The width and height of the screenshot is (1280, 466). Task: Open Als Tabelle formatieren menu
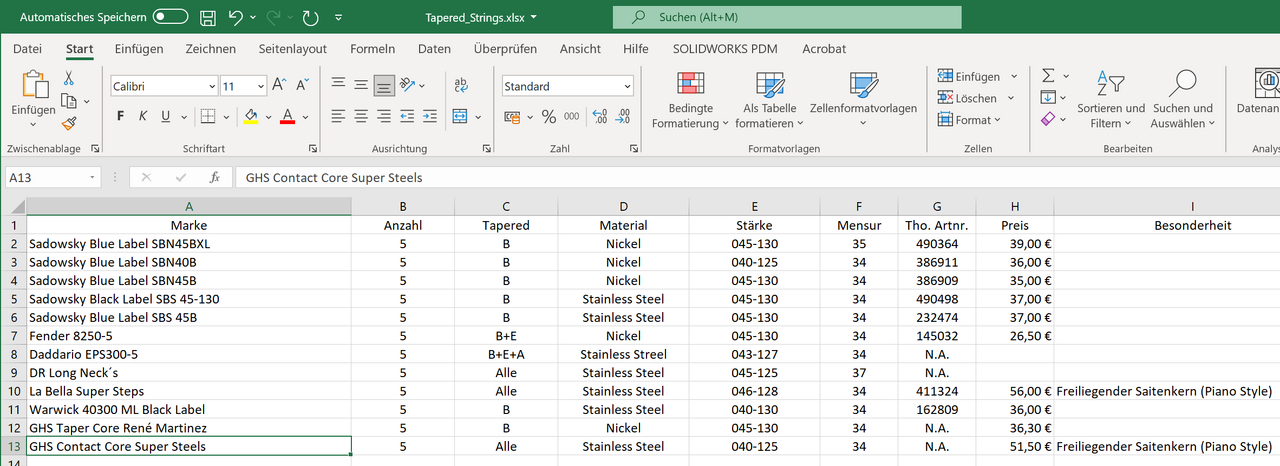(770, 100)
